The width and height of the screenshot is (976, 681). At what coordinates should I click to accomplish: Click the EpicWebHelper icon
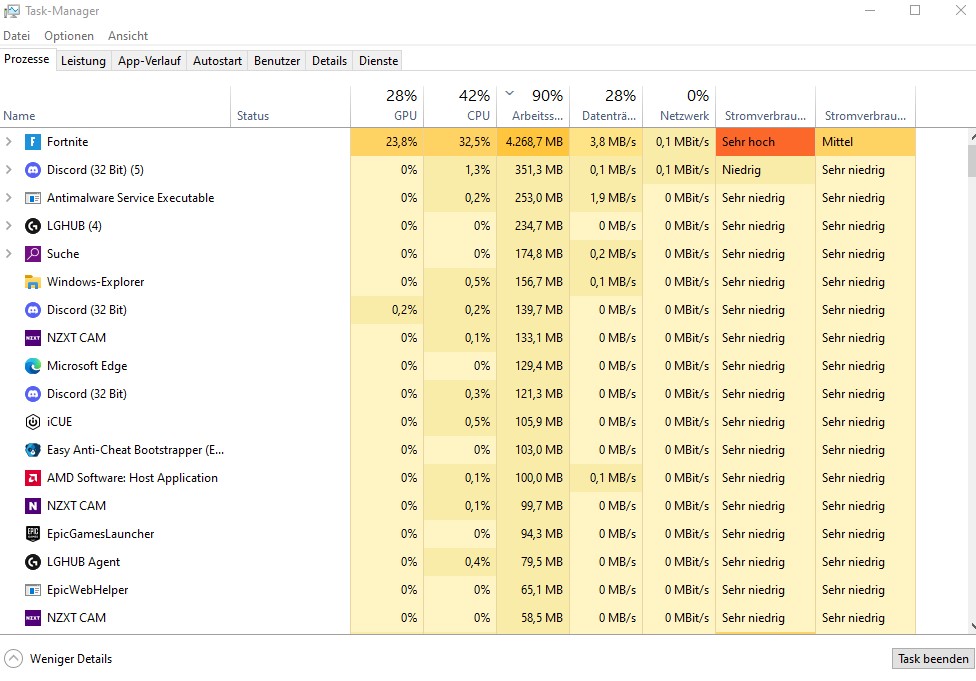pyautogui.click(x=32, y=590)
